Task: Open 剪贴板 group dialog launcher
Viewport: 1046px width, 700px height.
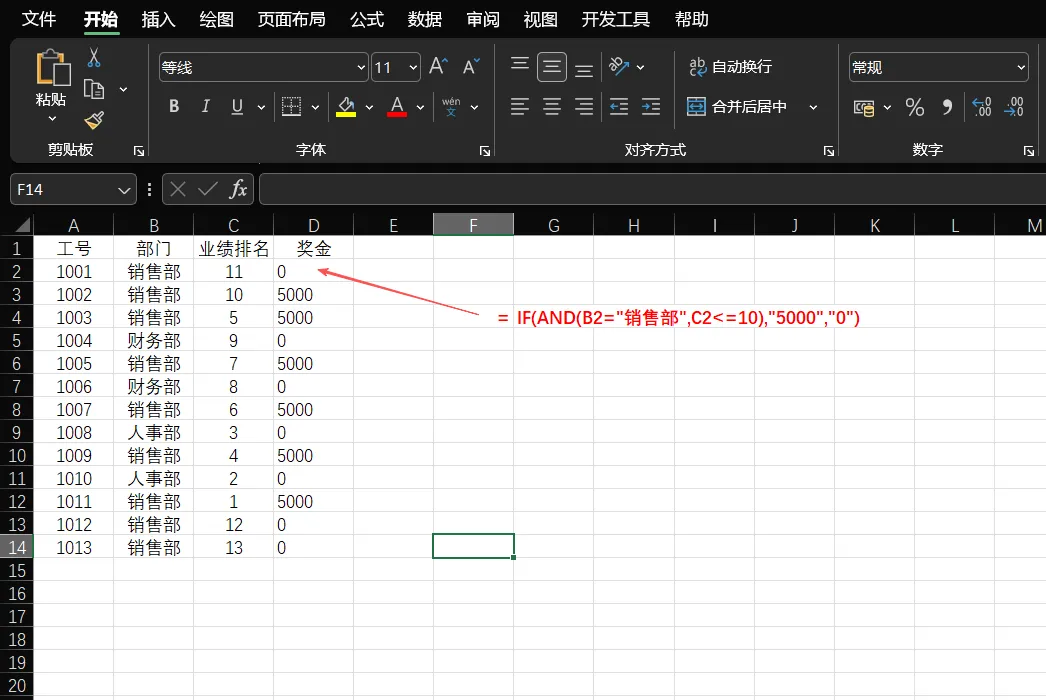Action: pyautogui.click(x=139, y=151)
